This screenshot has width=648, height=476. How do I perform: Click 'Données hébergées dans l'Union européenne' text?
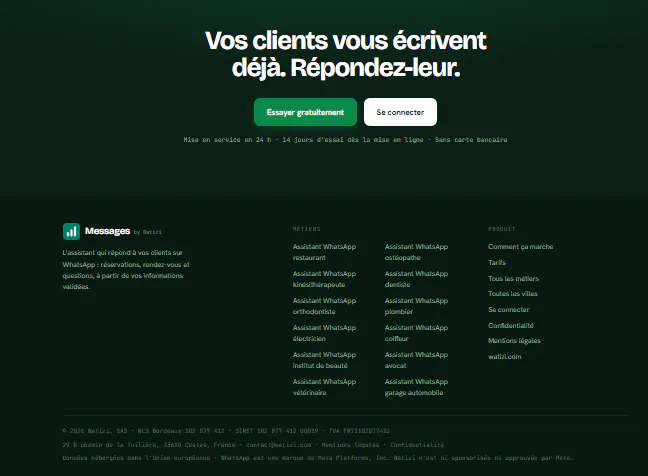pos(136,458)
